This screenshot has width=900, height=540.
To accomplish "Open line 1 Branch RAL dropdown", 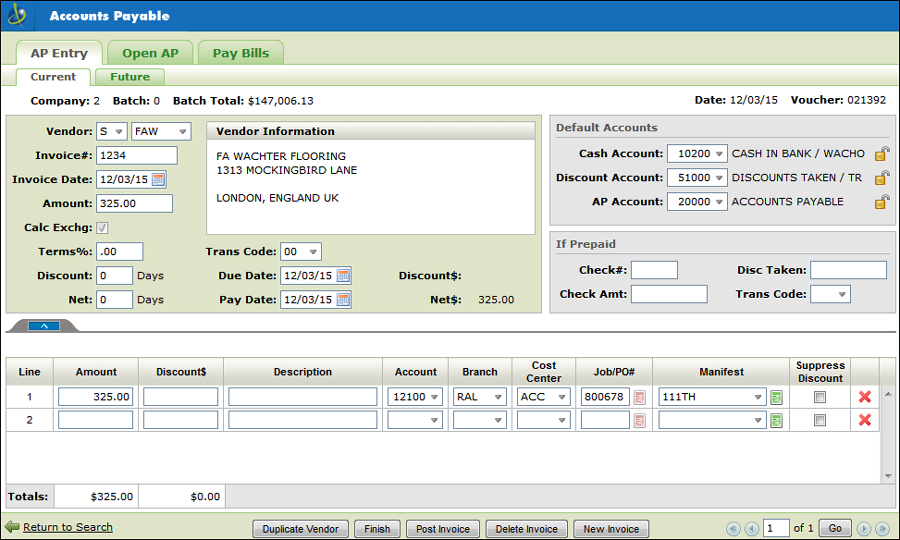I will 480,397.
